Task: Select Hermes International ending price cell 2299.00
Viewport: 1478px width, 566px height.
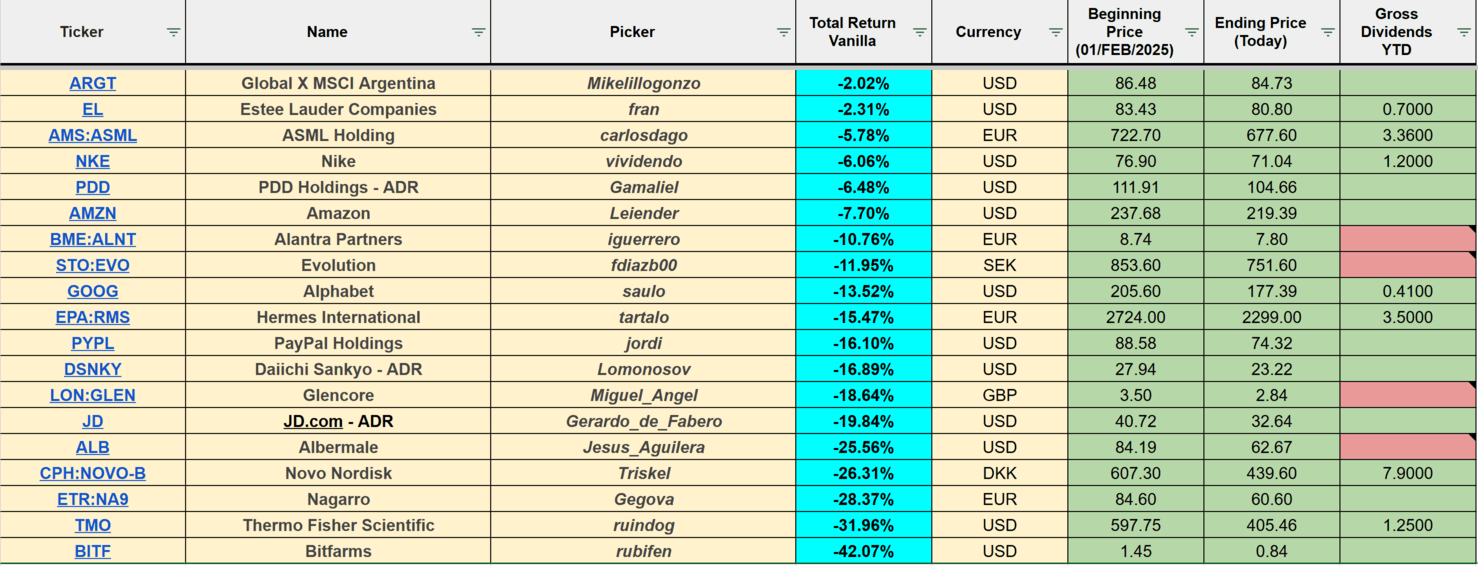Action: click(1272, 317)
